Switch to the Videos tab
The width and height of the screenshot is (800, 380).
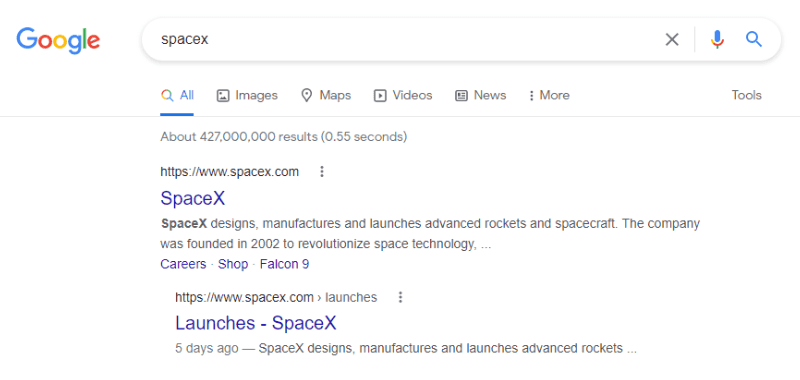tap(403, 95)
